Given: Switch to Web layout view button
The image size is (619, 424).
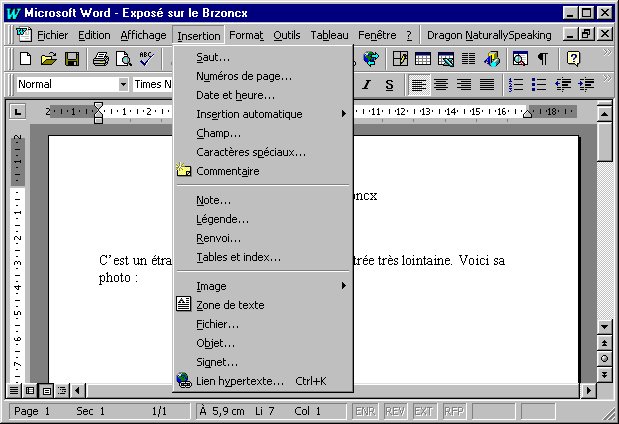Looking at the screenshot, I should (30, 391).
